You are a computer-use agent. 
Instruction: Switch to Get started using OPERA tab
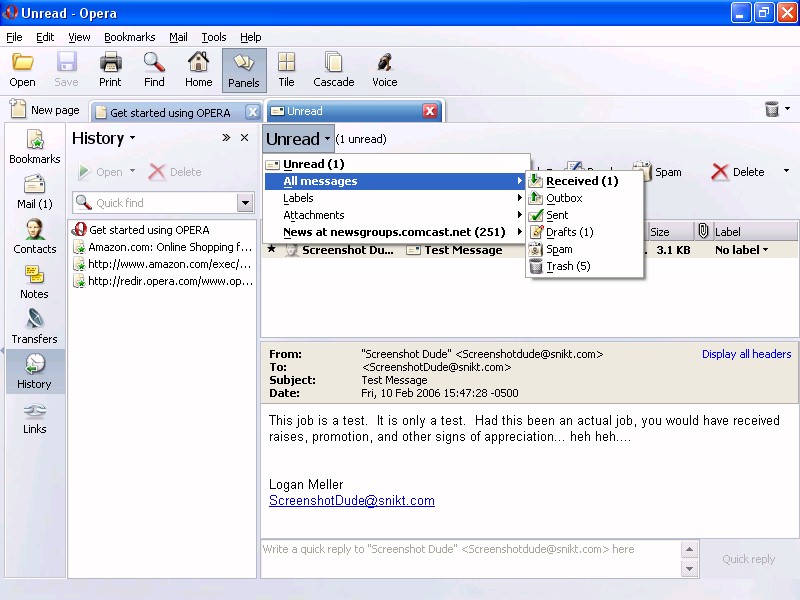pos(169,112)
